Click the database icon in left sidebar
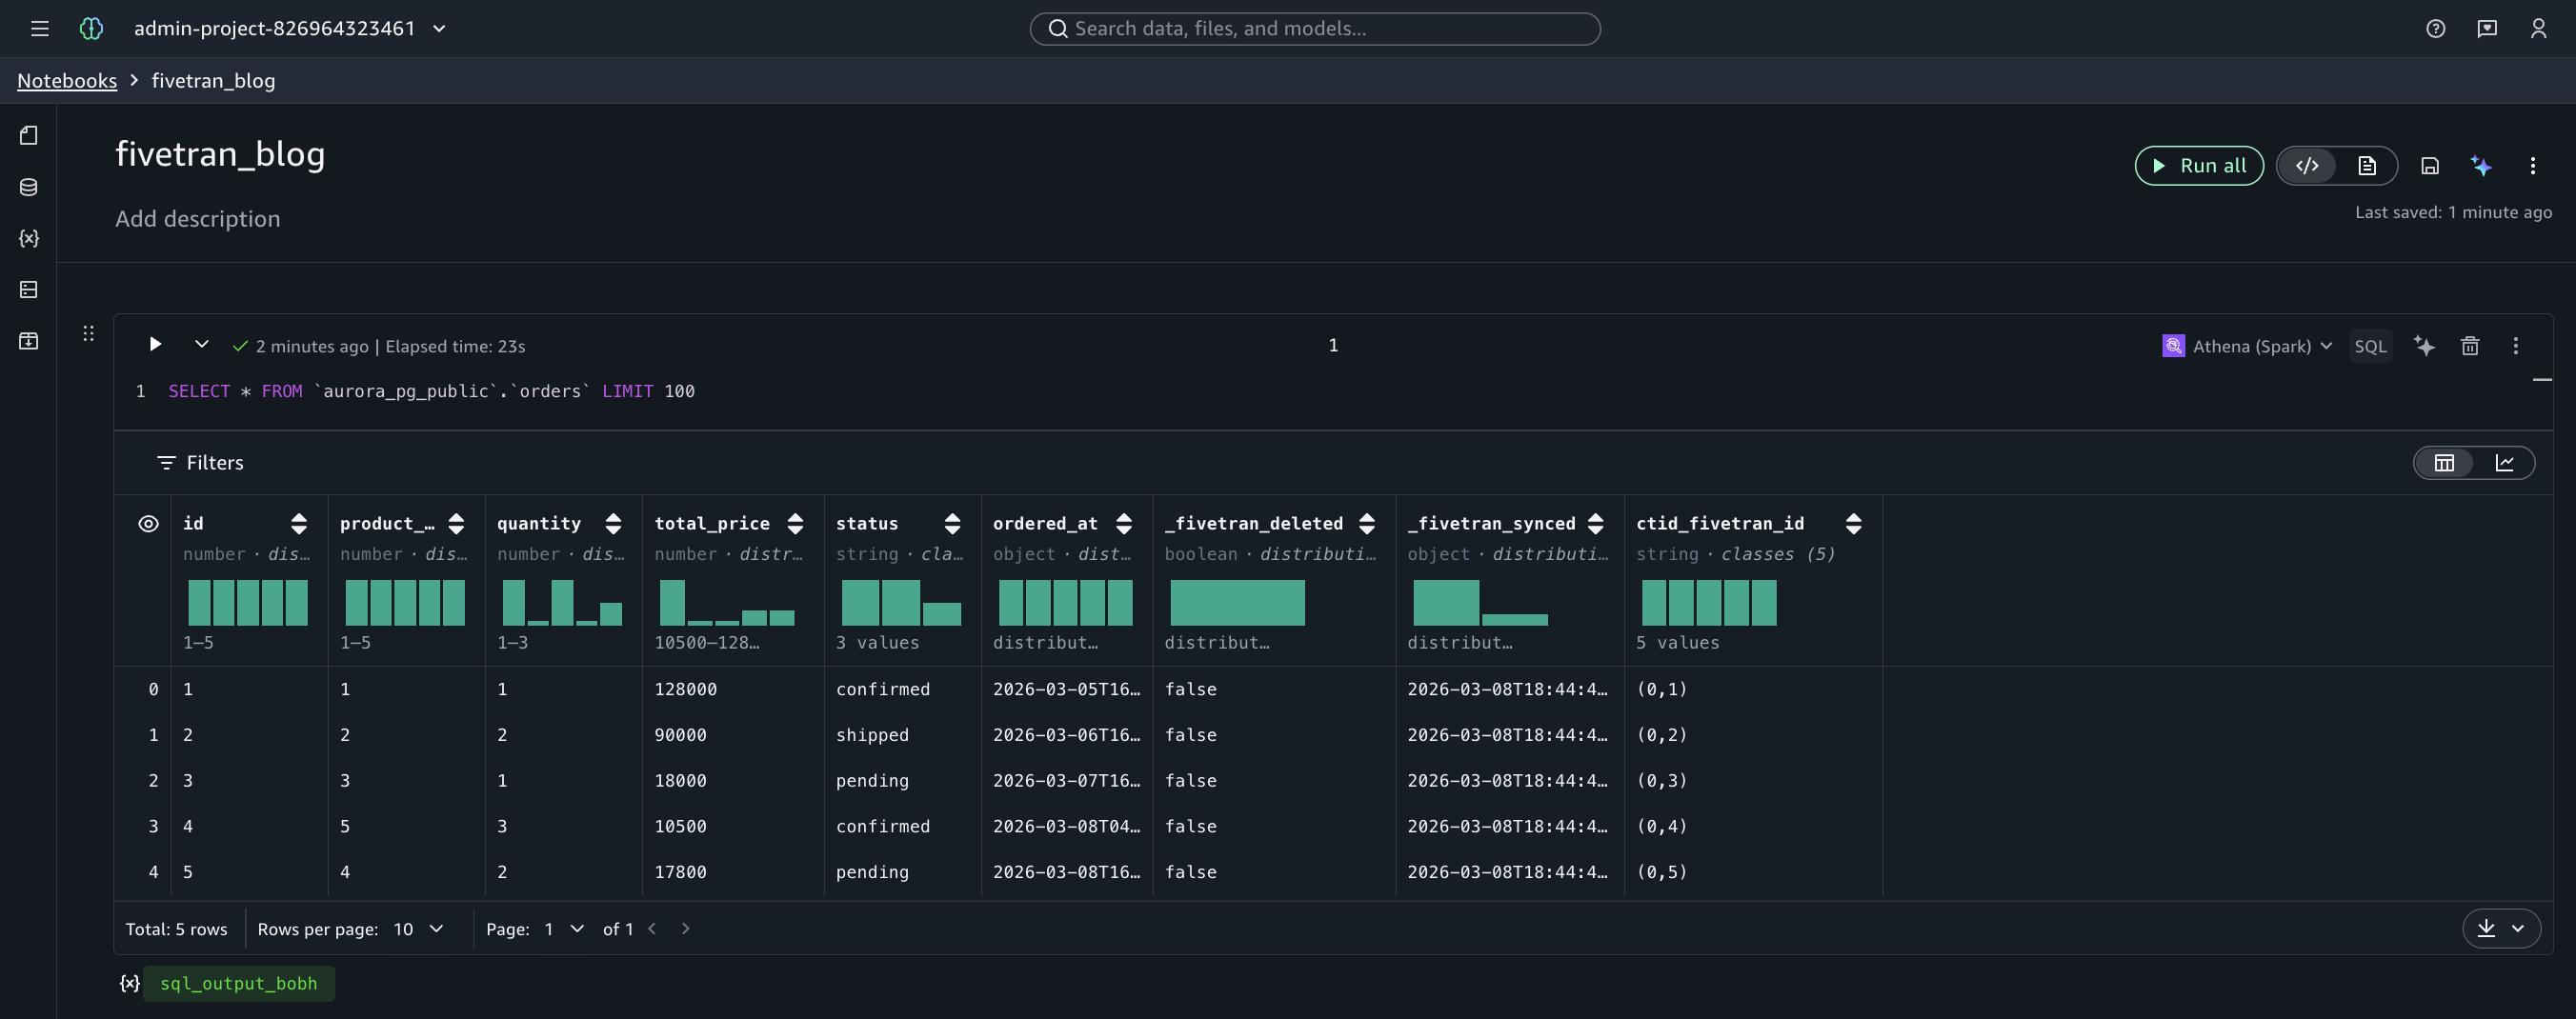 pyautogui.click(x=29, y=187)
